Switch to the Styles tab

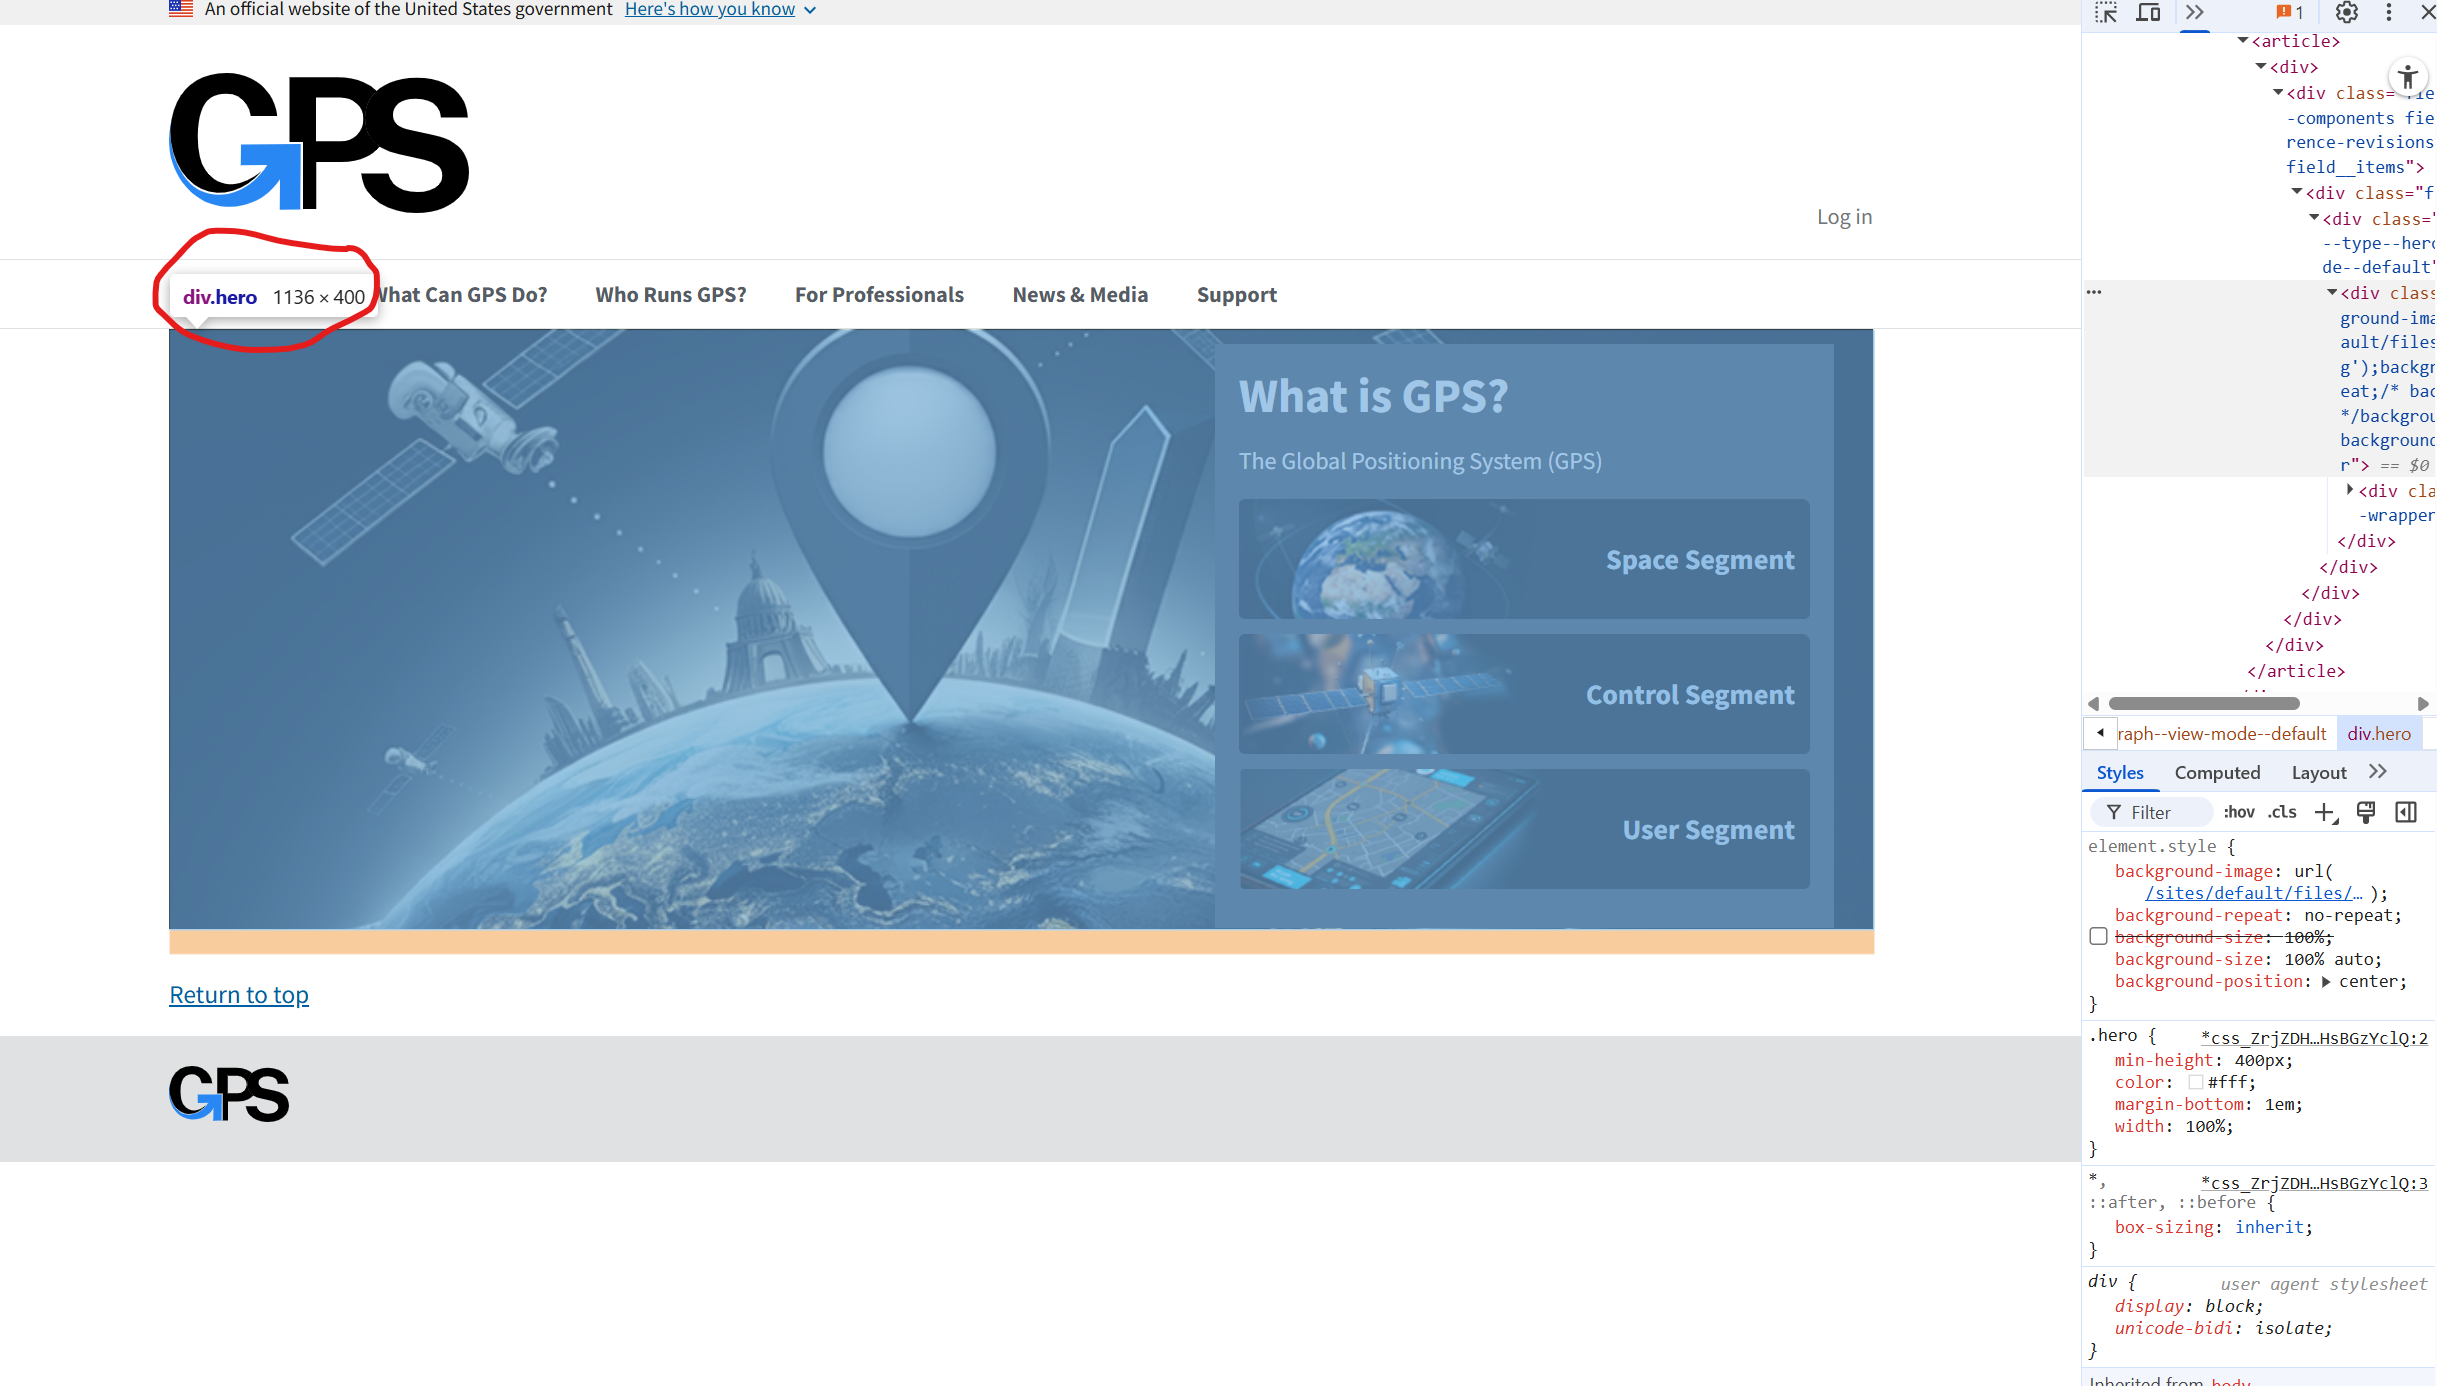2120,772
